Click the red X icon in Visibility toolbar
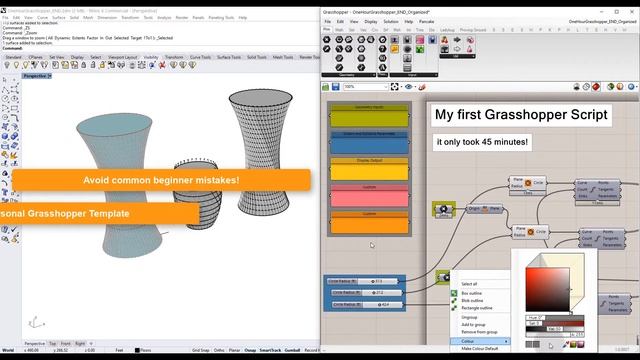The image size is (640, 360). [162, 65]
